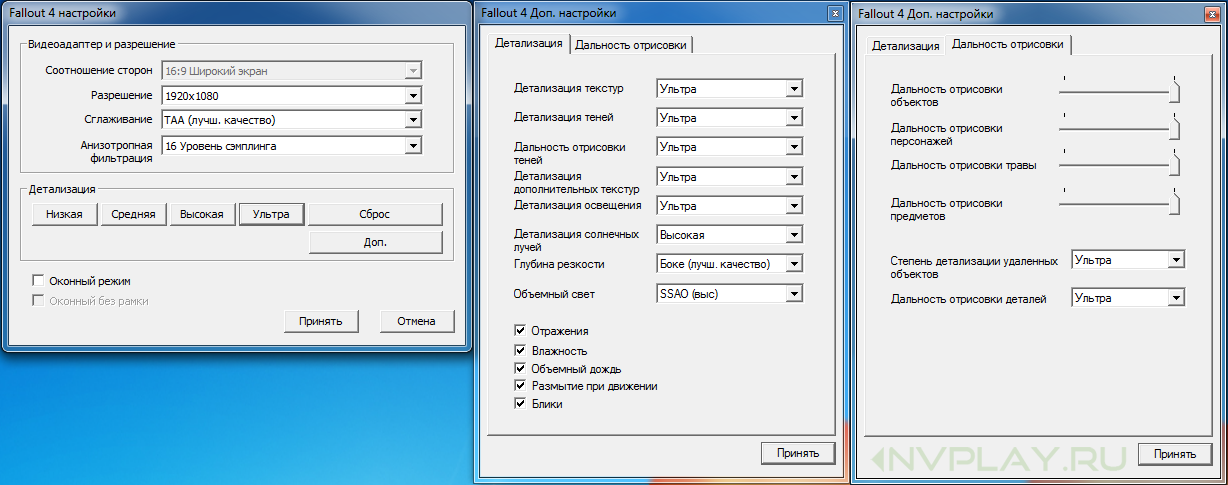Click Принять in the right window
The image size is (1228, 485).
(1174, 454)
